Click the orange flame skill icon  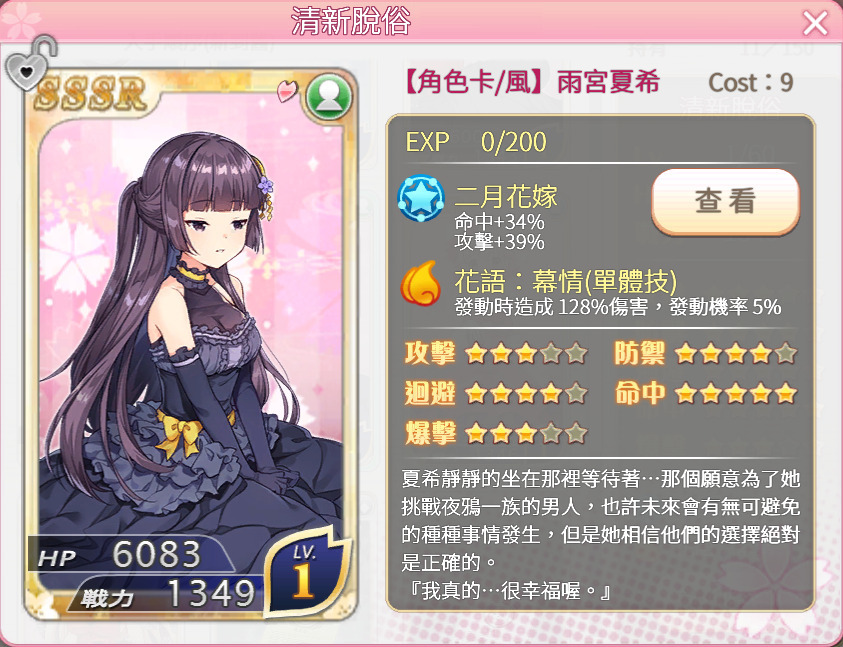[x=421, y=283]
